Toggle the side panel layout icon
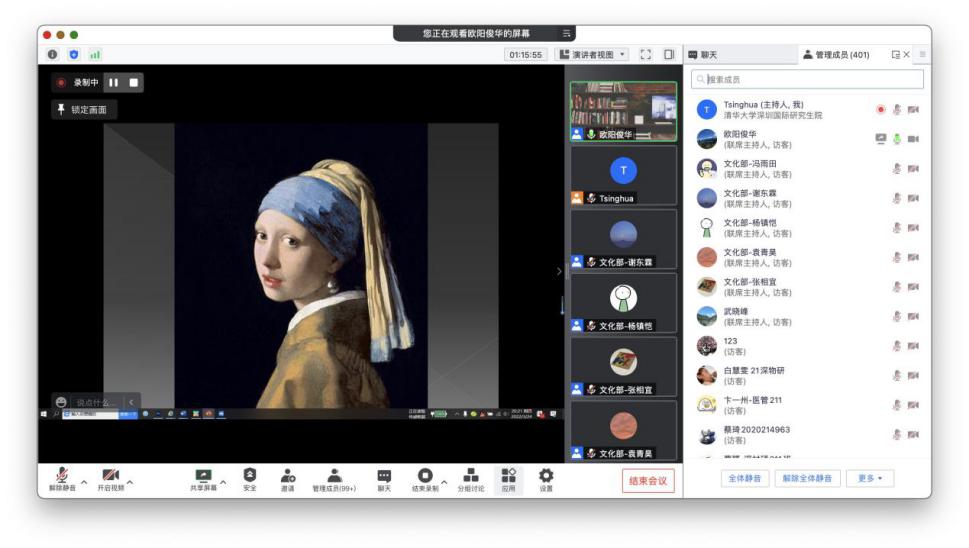The image size is (969, 548). coord(669,54)
